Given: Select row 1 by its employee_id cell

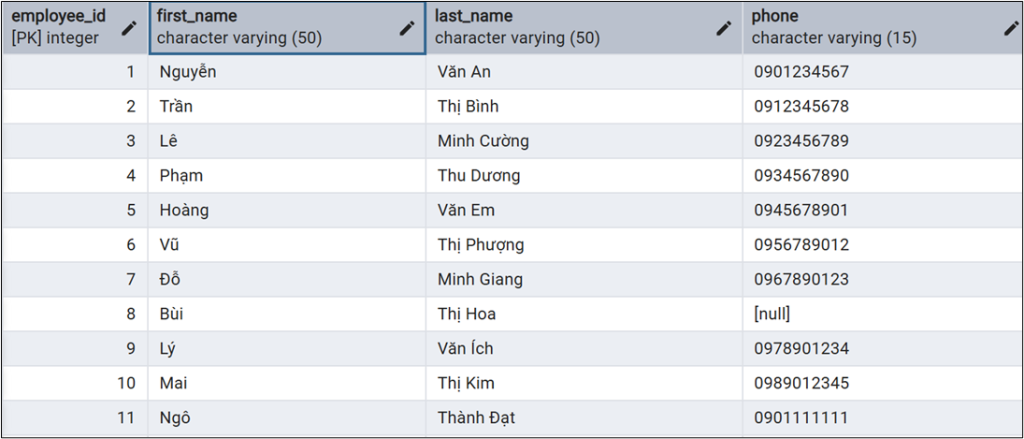Looking at the screenshot, I should [x=75, y=72].
